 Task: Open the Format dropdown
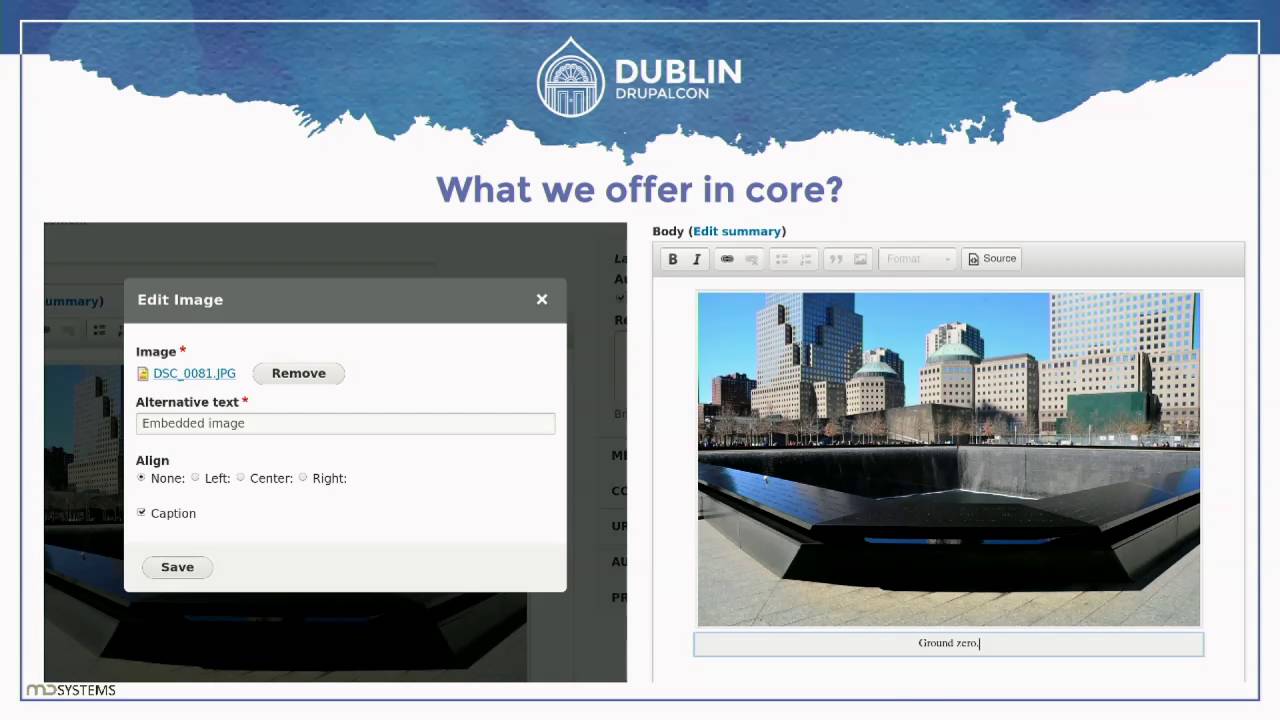[x=918, y=259]
